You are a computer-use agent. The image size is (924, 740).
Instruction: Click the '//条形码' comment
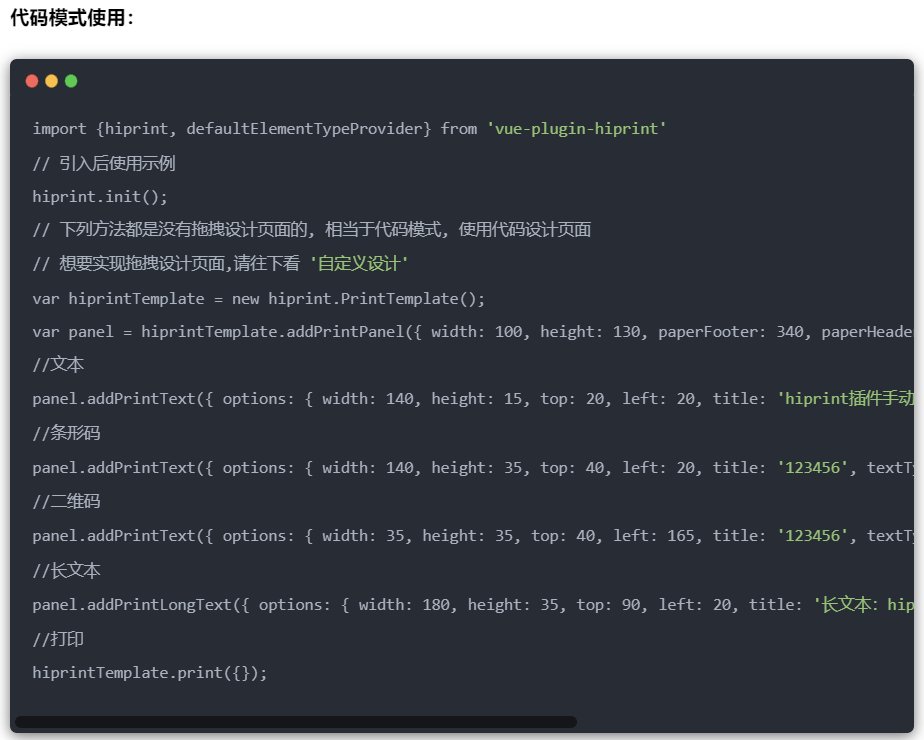66,433
